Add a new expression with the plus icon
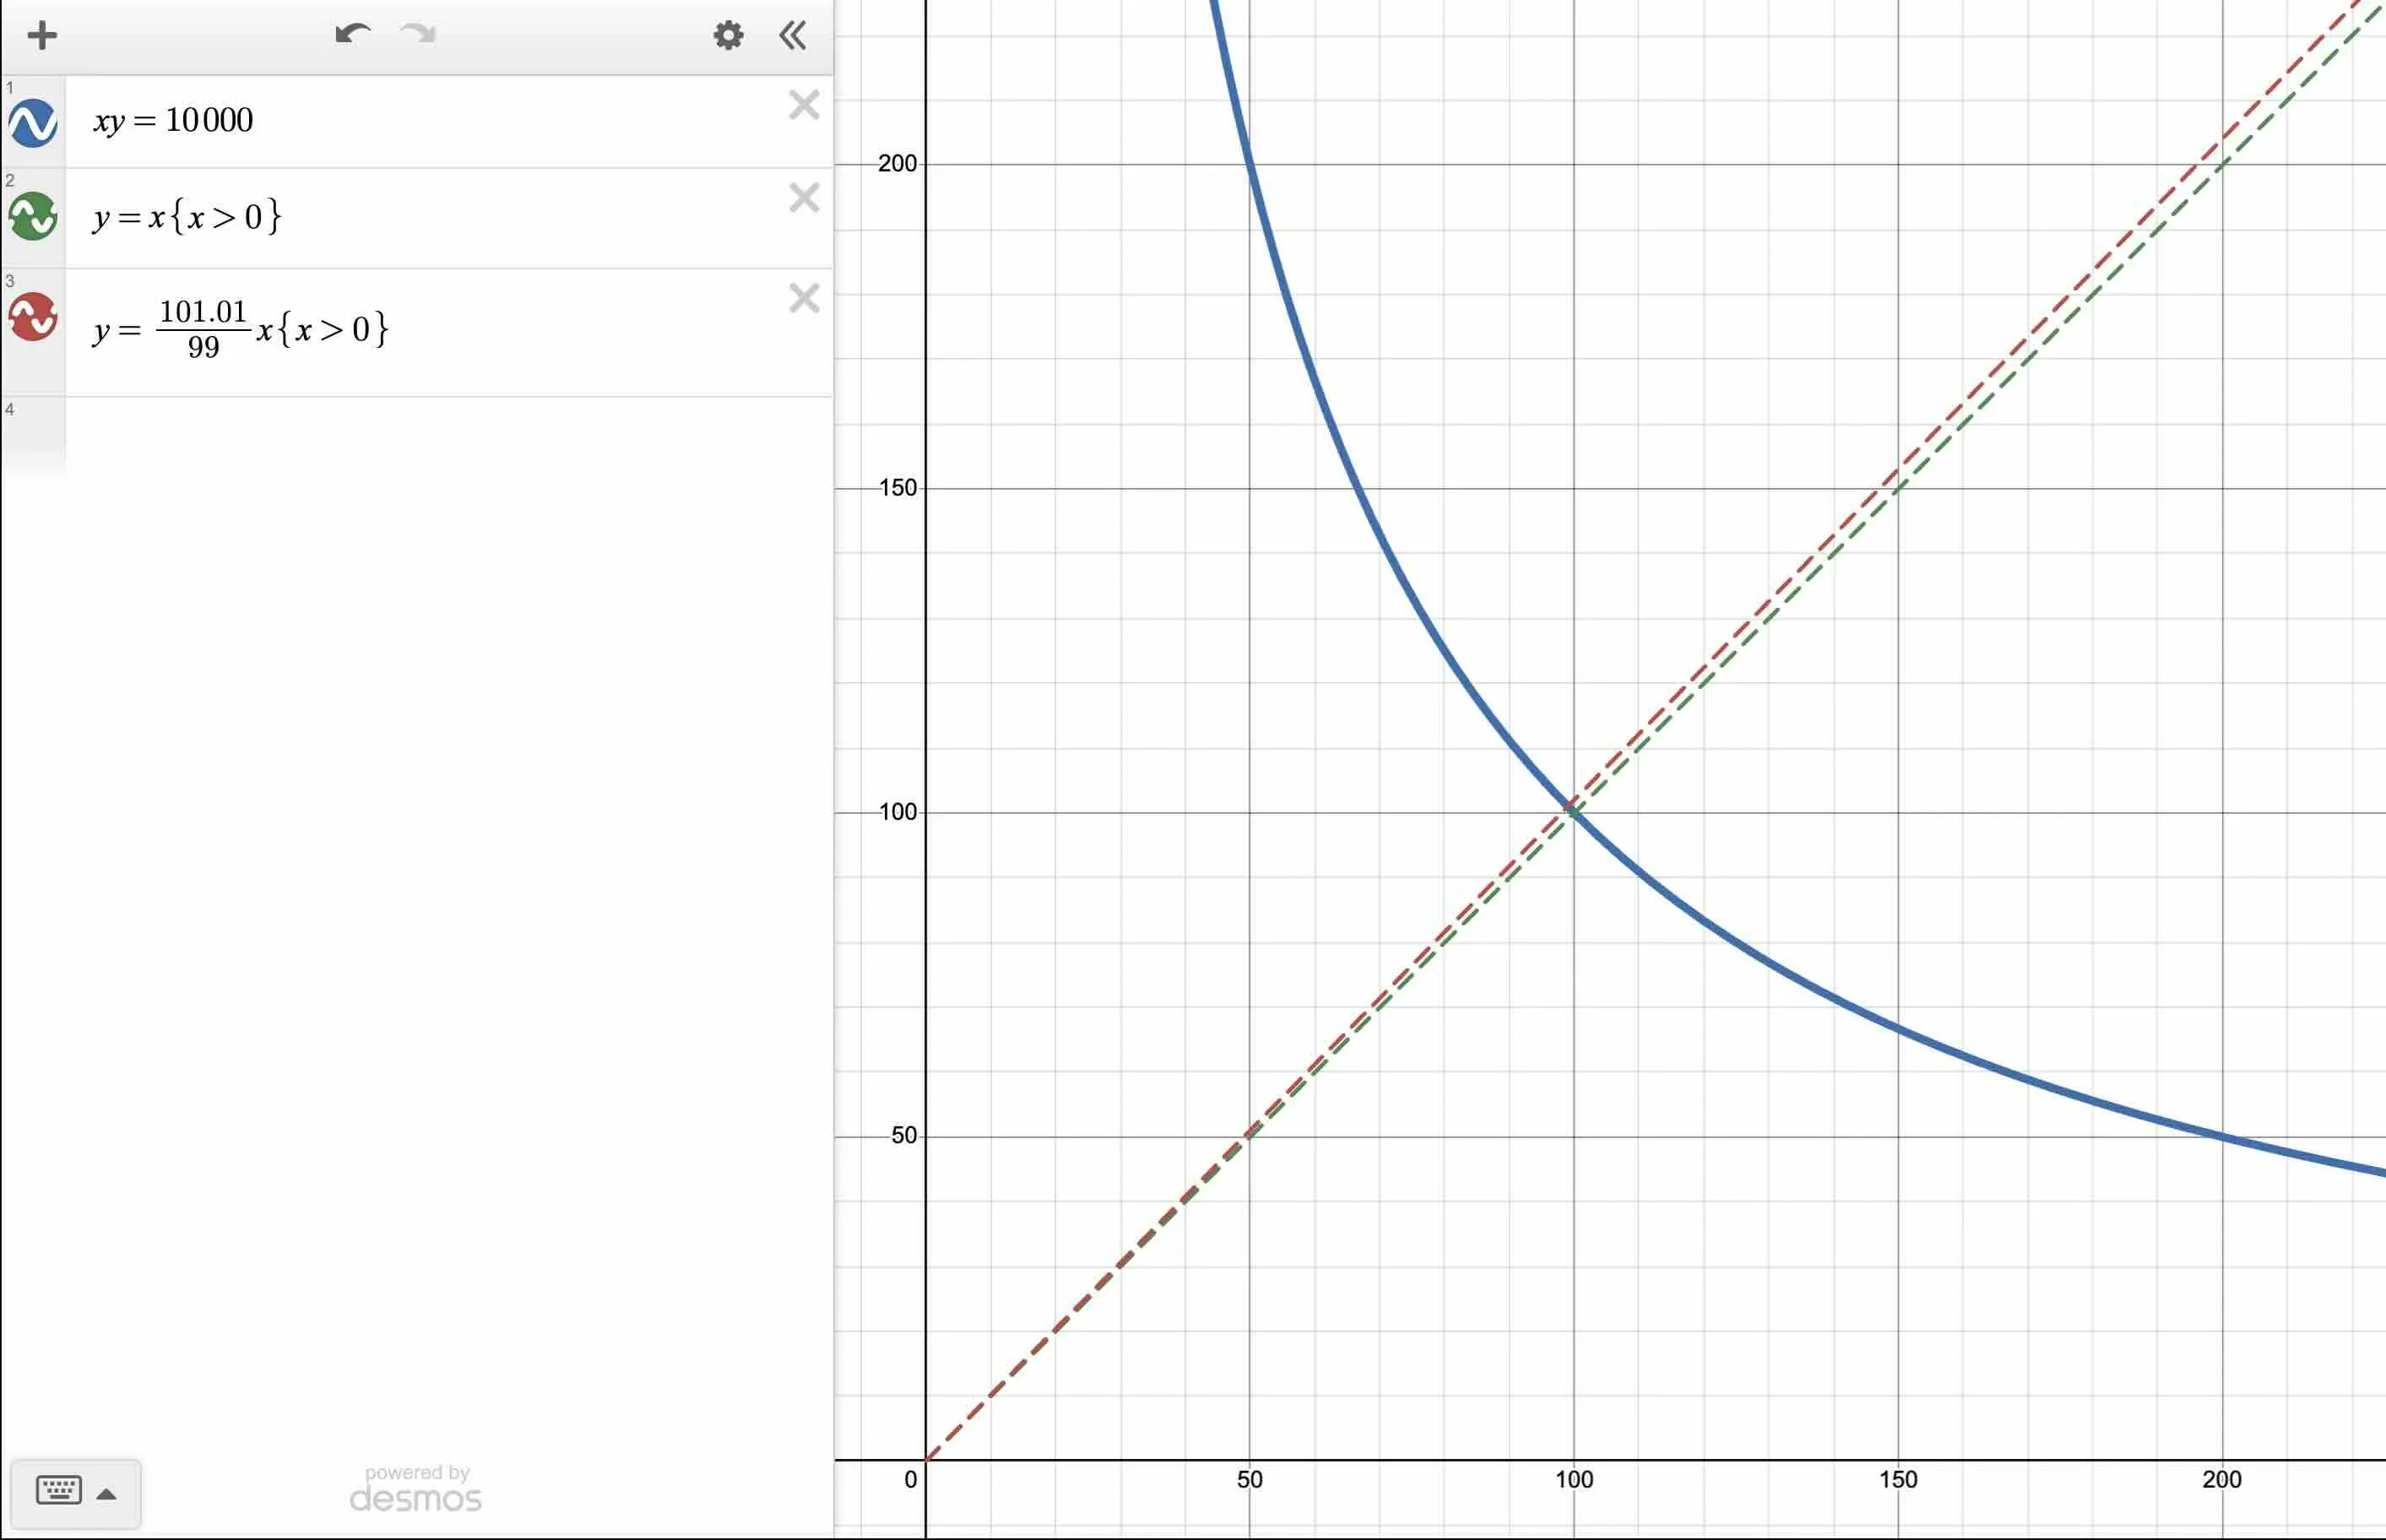Screen dimensions: 2386x1540 (x=42, y=35)
